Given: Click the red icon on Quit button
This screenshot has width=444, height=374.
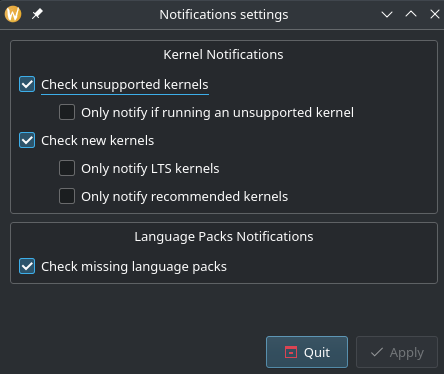Looking at the screenshot, I should click(x=291, y=352).
